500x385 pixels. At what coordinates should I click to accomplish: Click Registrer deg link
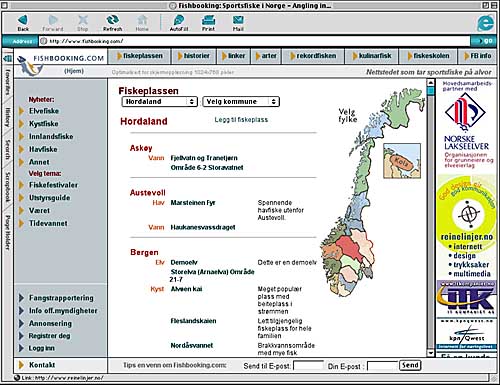(x=49, y=336)
